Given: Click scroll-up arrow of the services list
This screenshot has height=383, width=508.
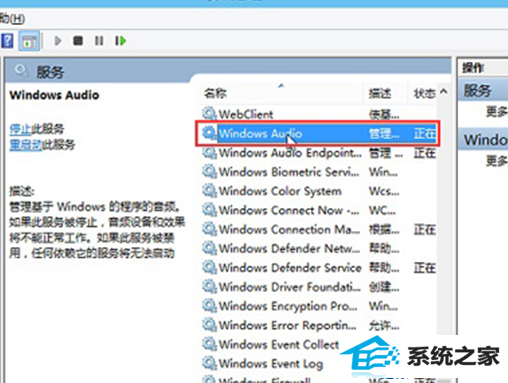Looking at the screenshot, I should coord(444,92).
